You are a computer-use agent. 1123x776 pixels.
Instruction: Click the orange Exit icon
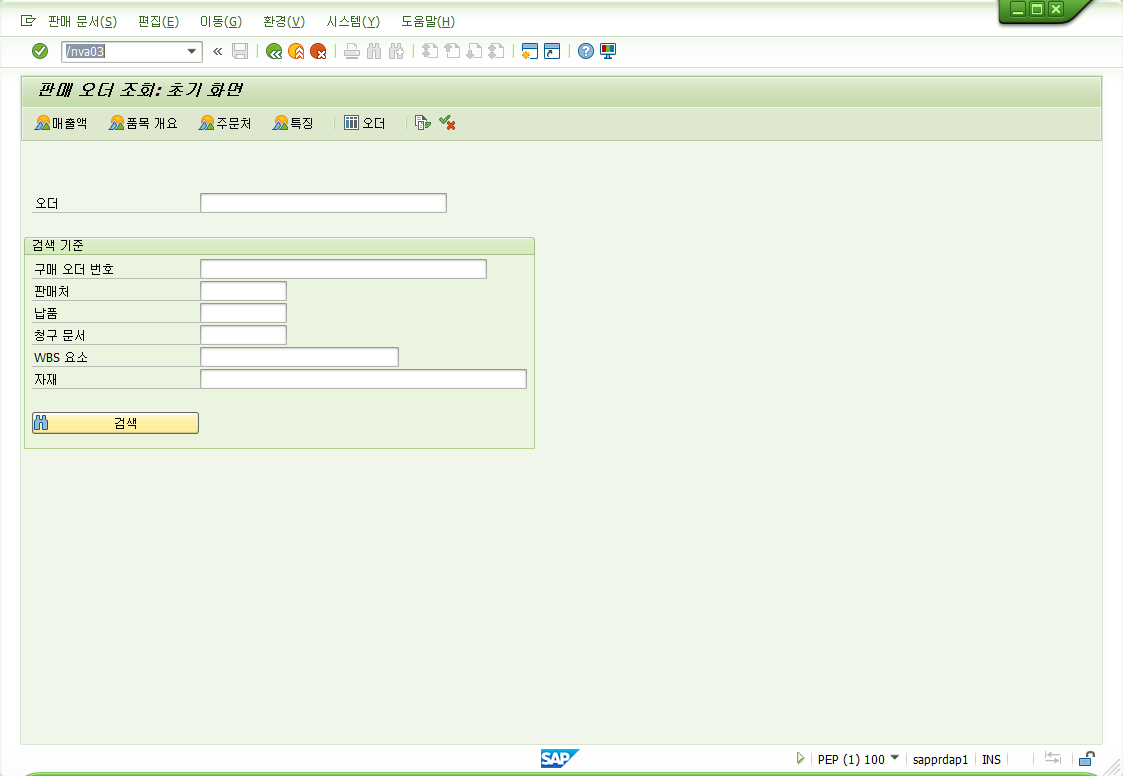pyautogui.click(x=296, y=51)
